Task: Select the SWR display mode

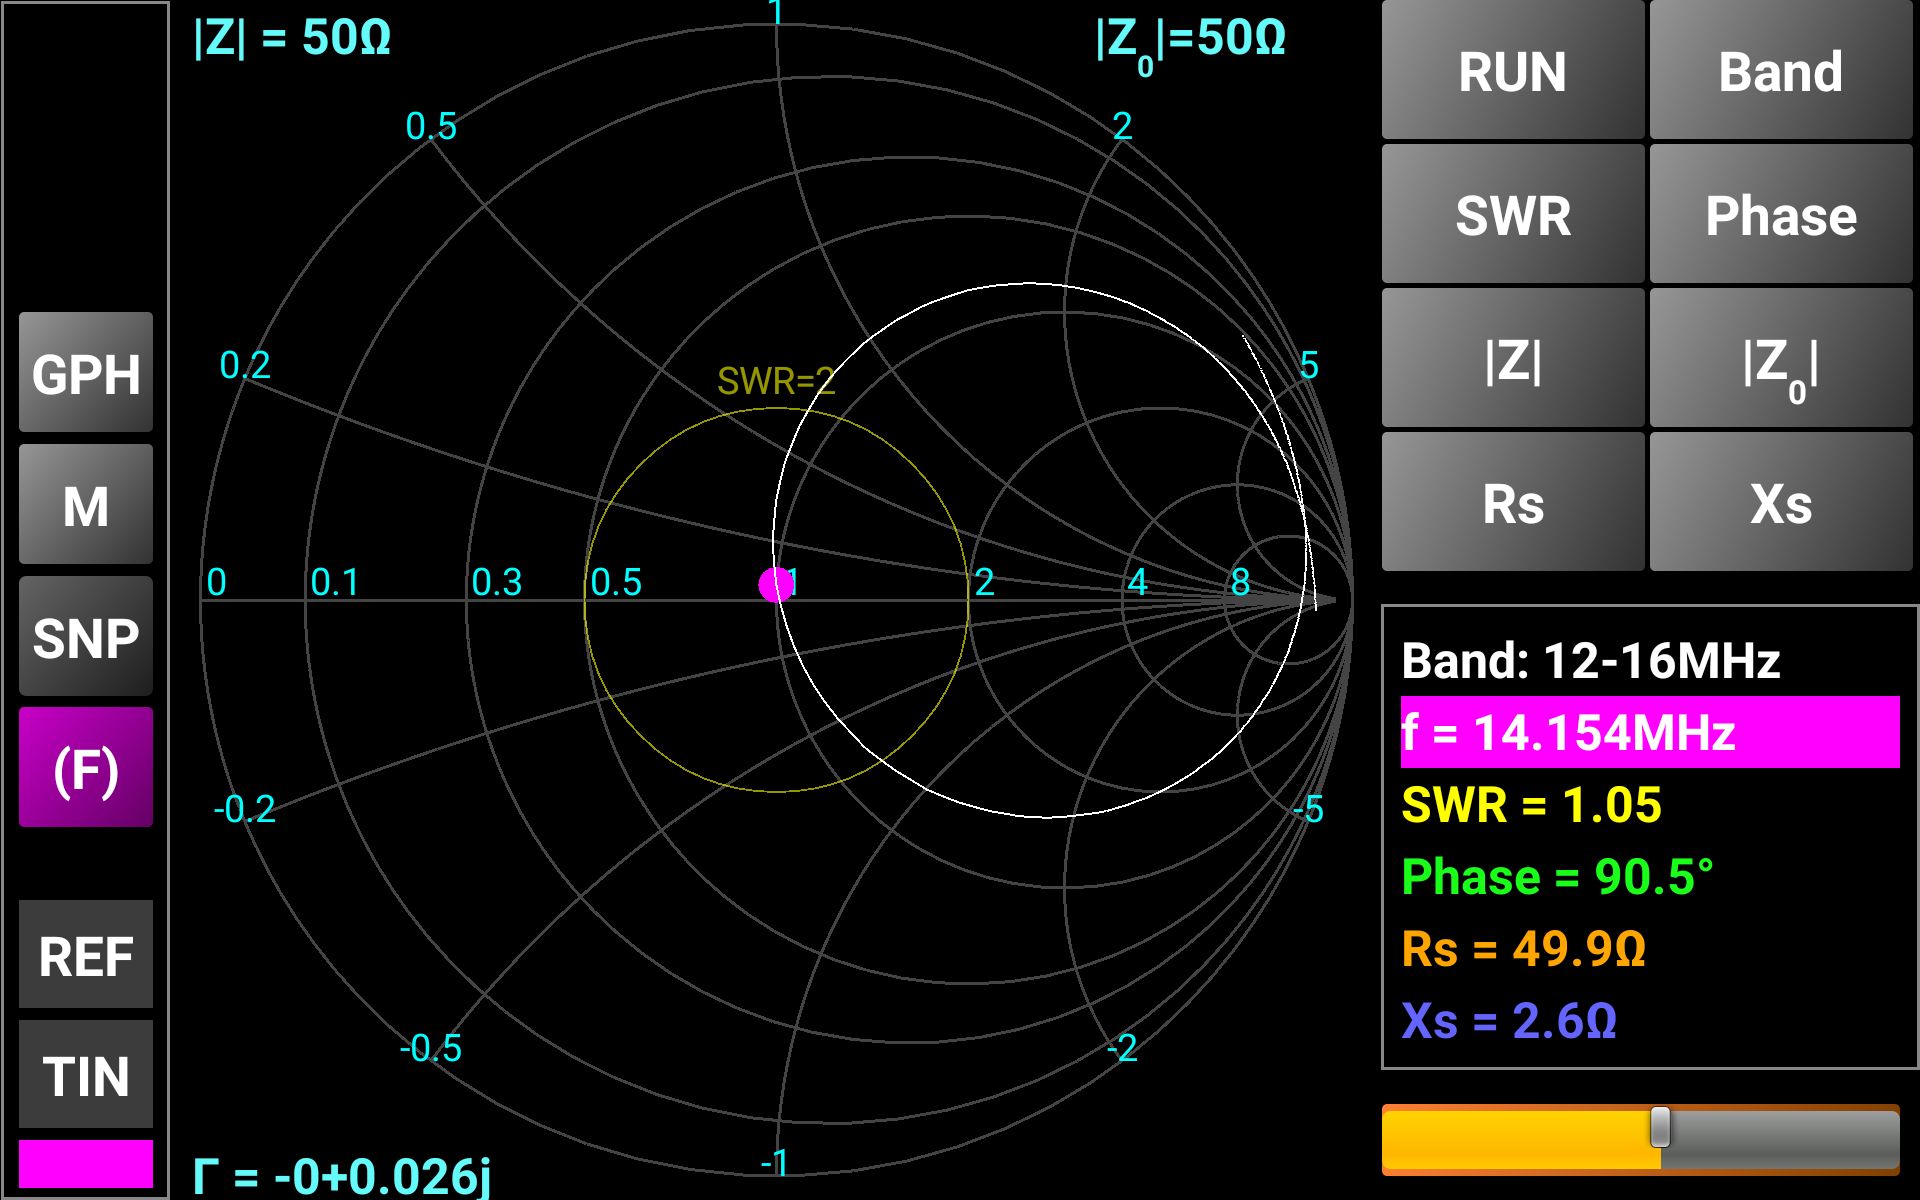Action: click(1512, 215)
